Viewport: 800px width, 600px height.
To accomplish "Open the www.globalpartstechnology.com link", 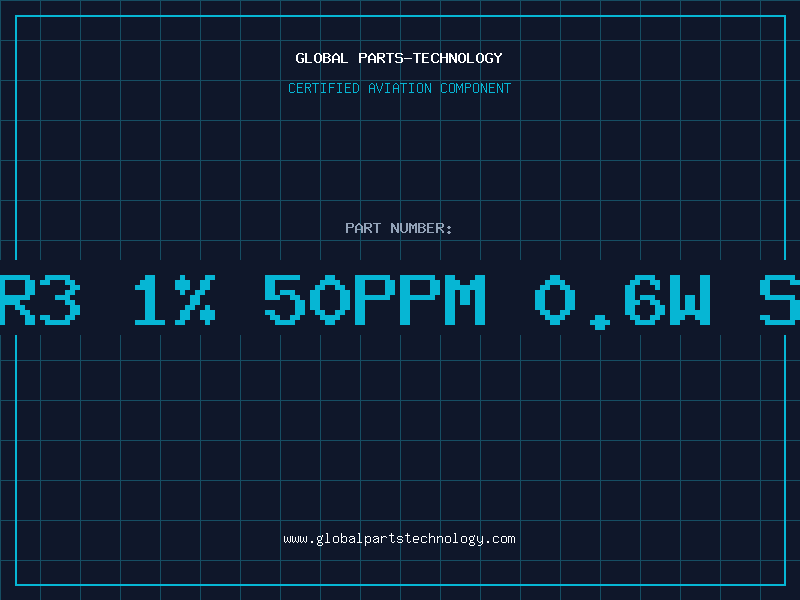I will click(399, 539).
